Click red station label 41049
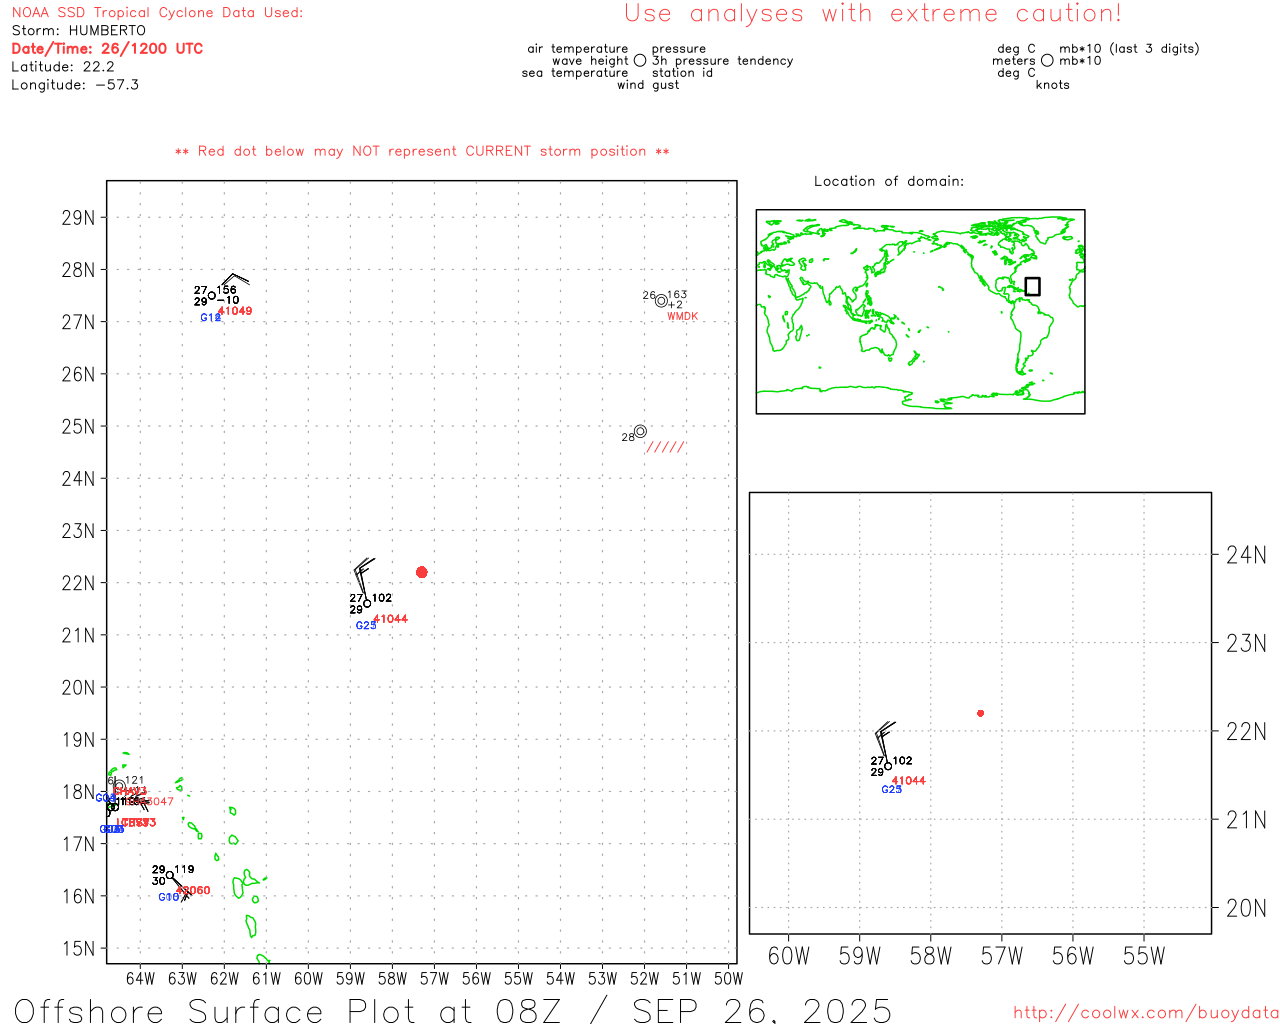 click(x=236, y=311)
